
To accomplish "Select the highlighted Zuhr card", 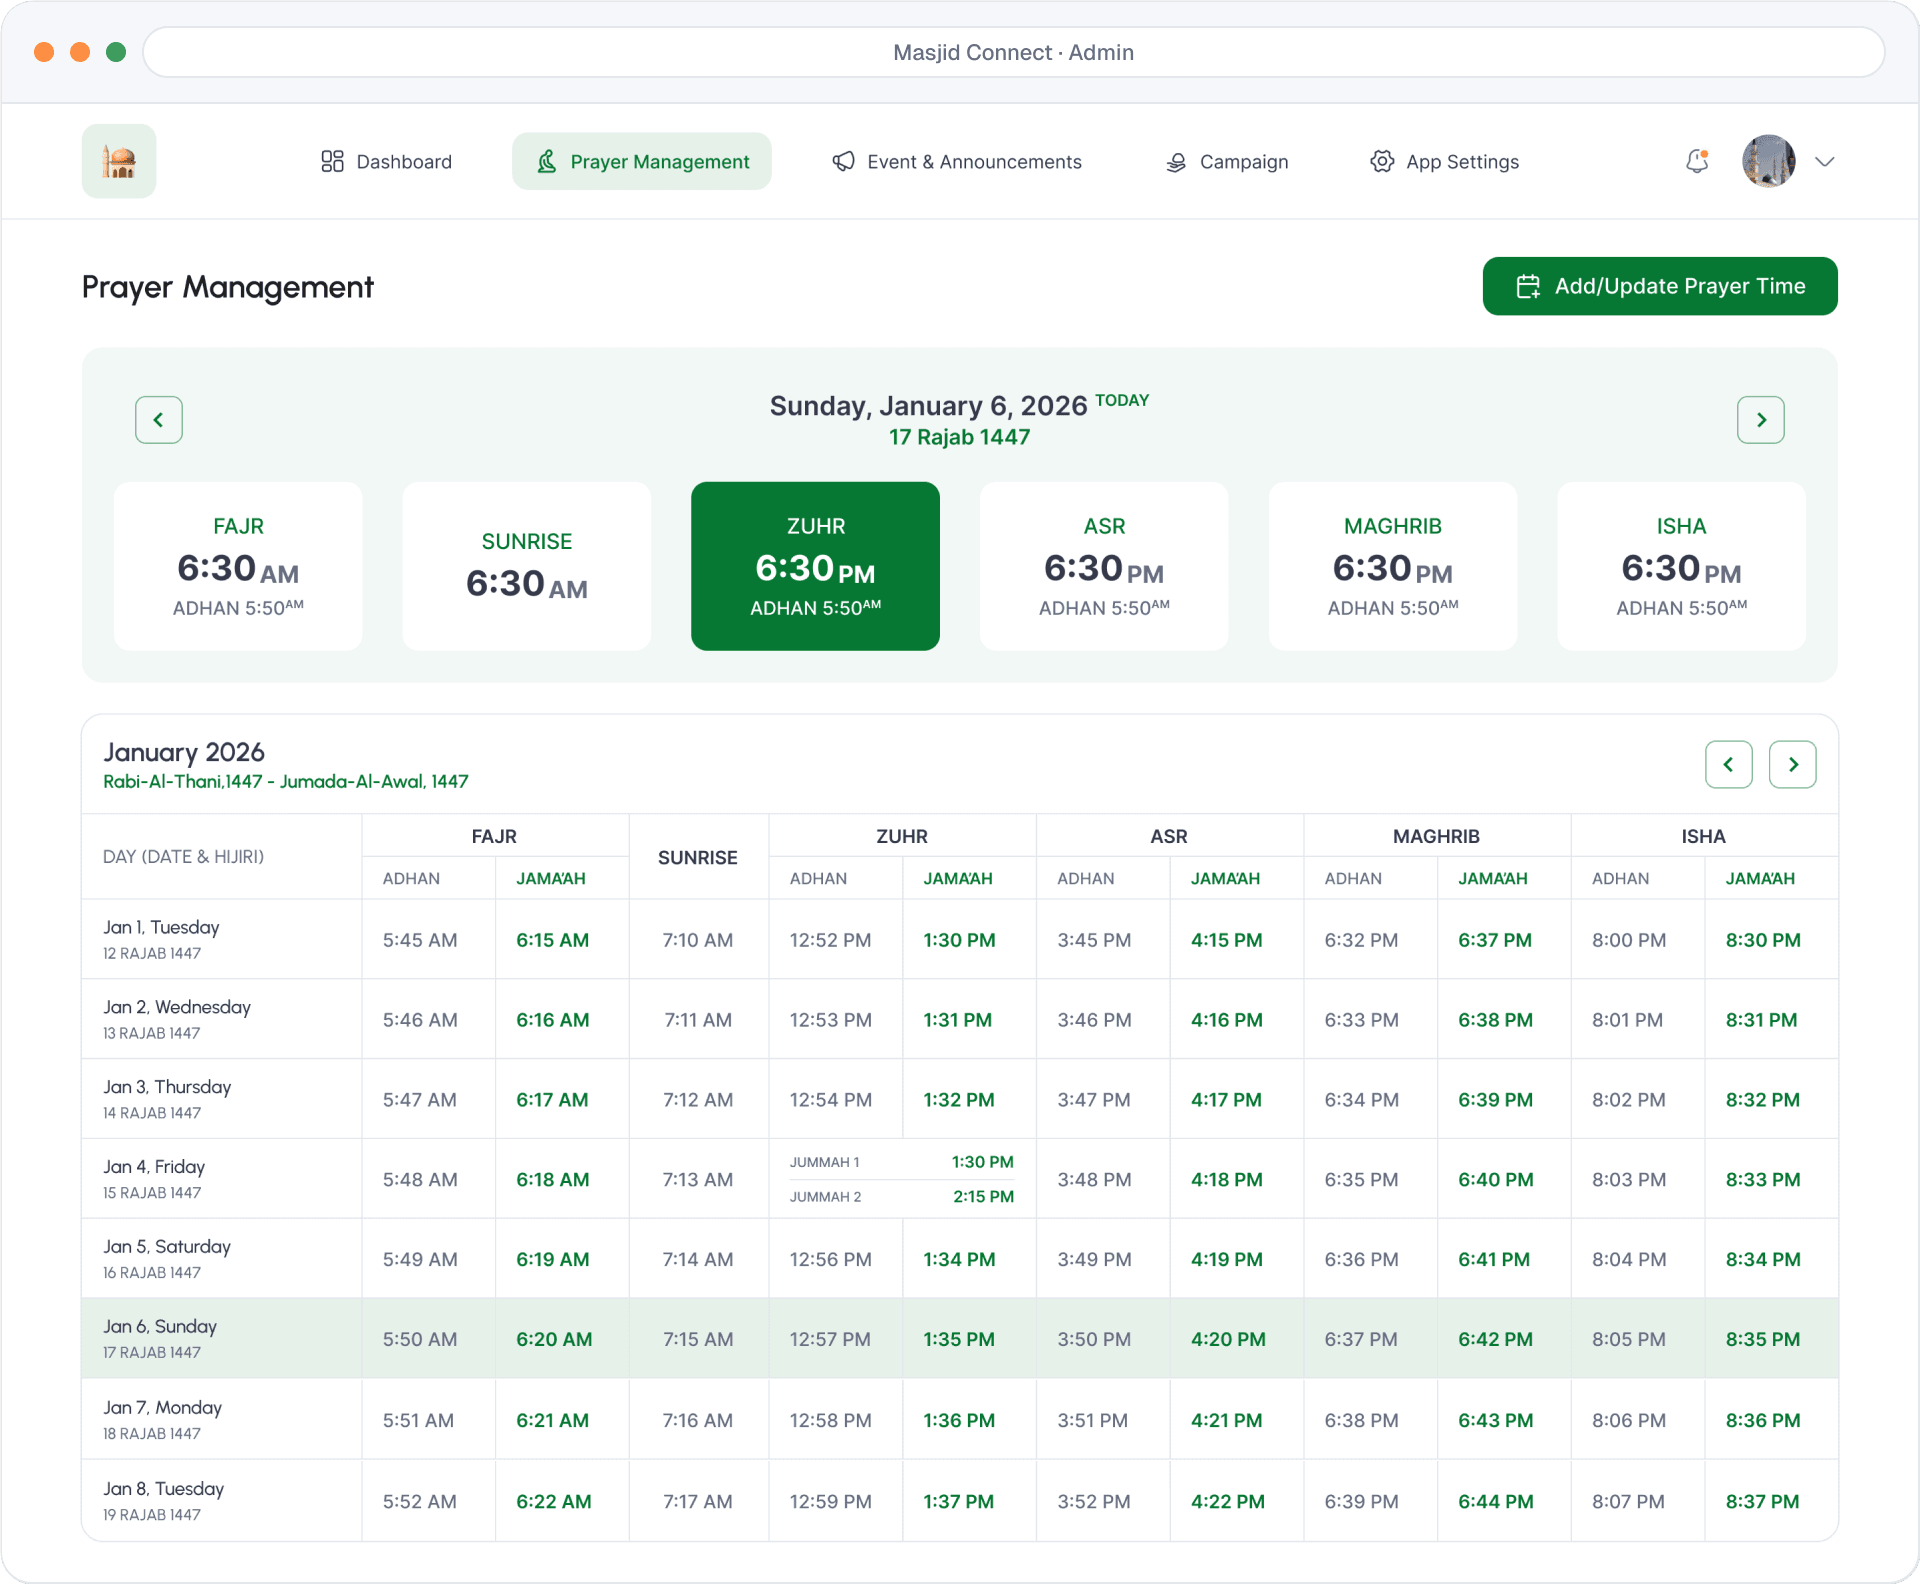I will (815, 566).
